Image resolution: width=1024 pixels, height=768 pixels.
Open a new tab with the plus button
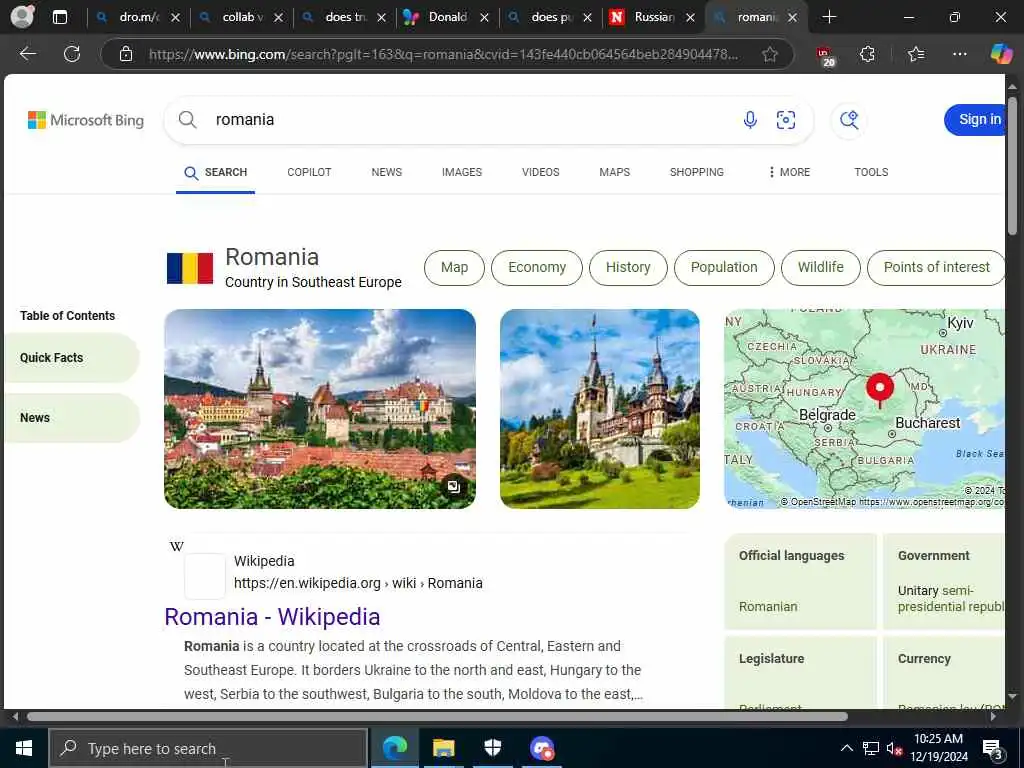pos(829,17)
